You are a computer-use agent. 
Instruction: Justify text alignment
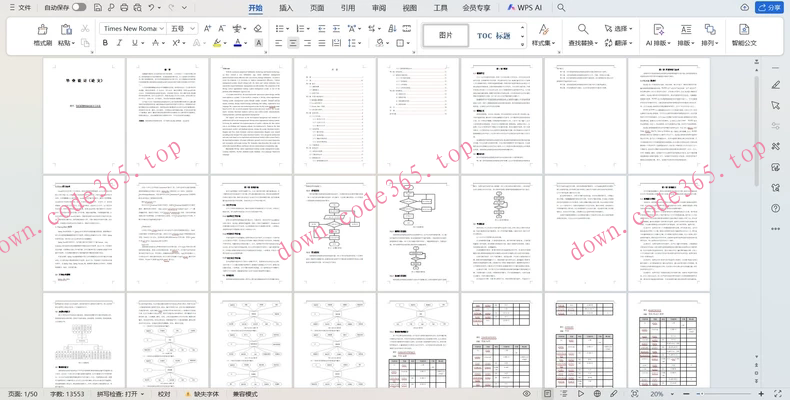[321, 43]
